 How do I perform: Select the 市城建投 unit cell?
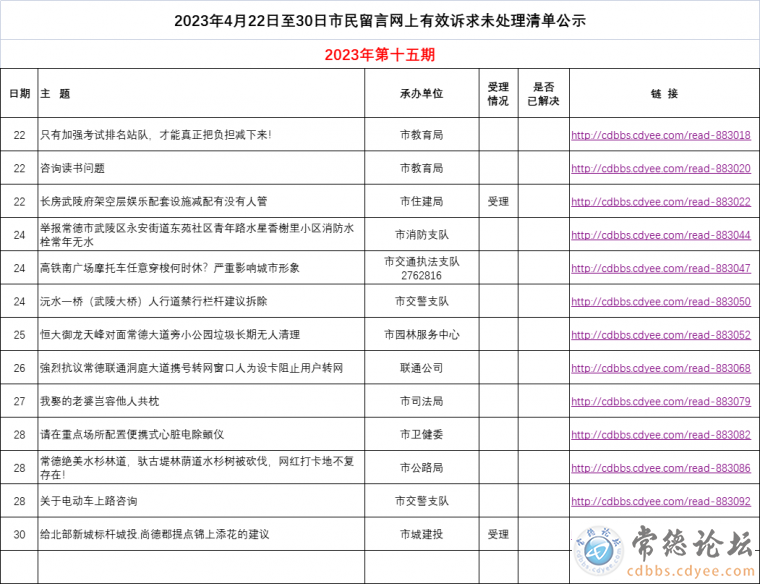421,534
